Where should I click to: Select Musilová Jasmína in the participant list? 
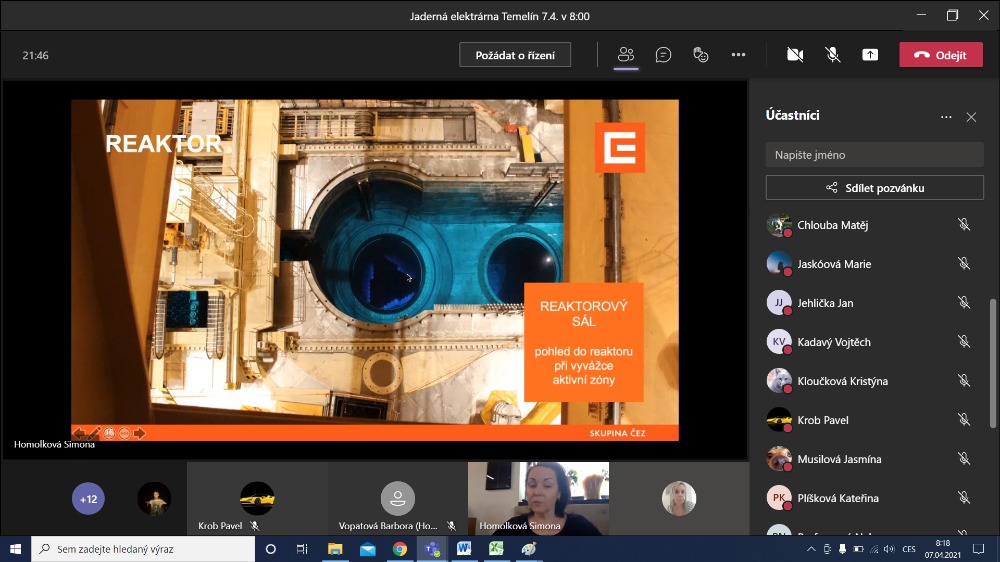[839, 459]
